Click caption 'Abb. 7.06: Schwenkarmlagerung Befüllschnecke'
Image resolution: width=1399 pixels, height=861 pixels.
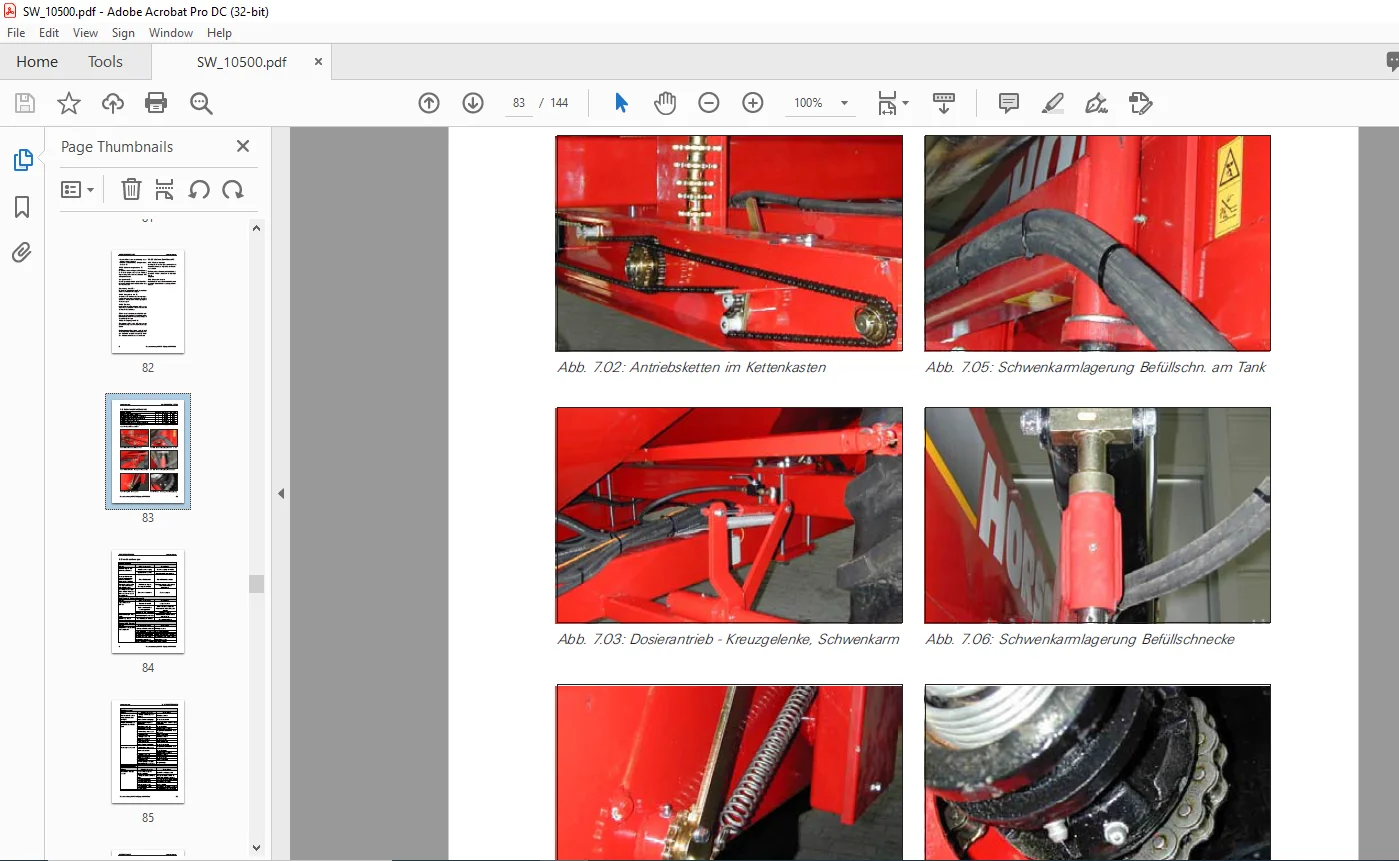(x=1080, y=639)
